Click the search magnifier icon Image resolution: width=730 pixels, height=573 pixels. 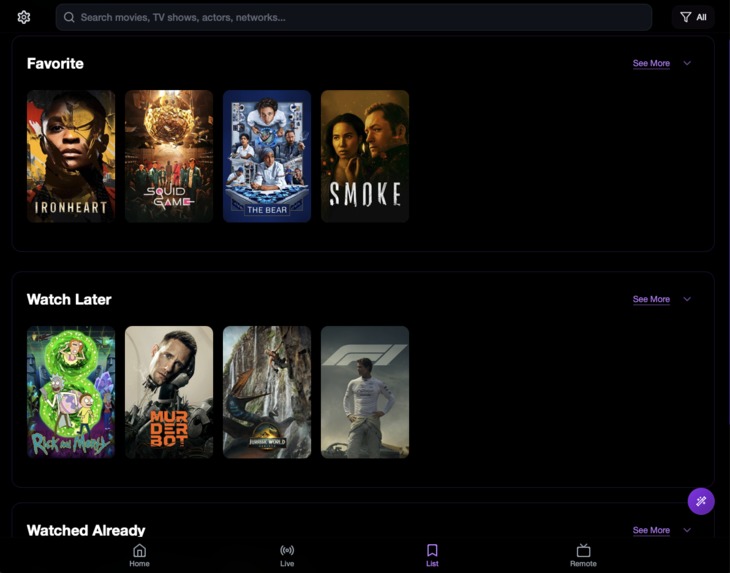coord(69,17)
